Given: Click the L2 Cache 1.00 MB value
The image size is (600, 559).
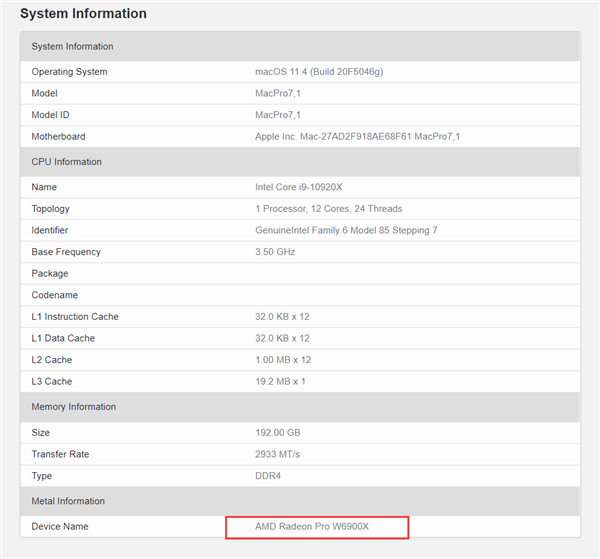Looking at the screenshot, I should click(282, 360).
